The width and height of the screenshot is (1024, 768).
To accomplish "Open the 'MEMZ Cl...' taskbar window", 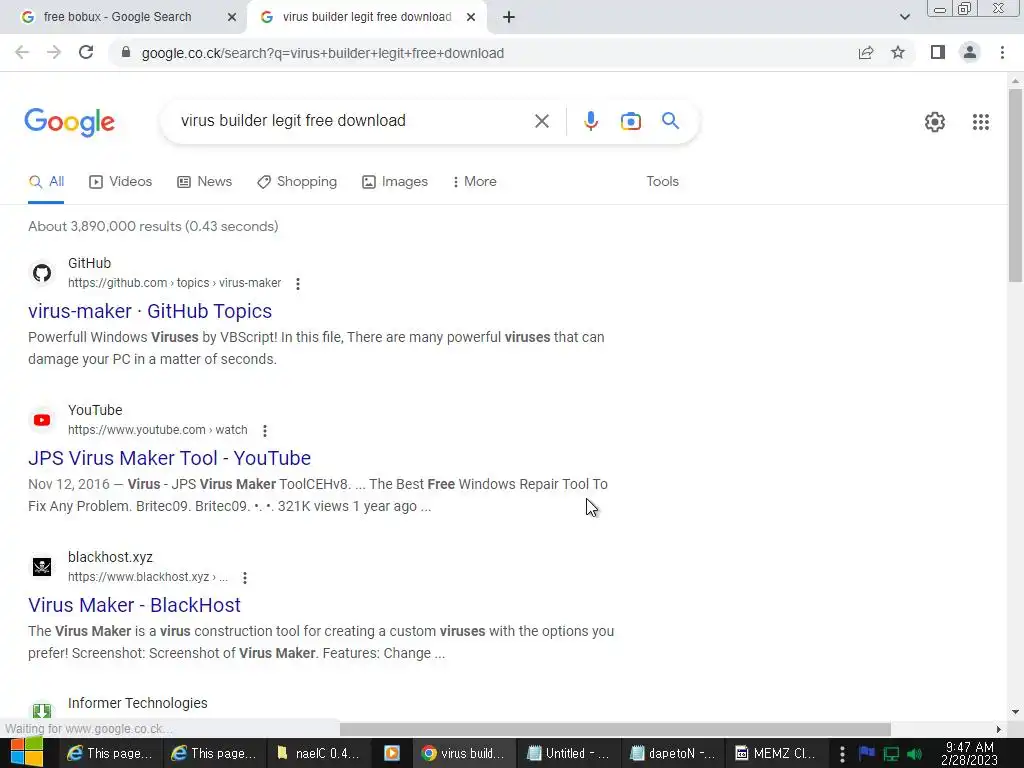I will pyautogui.click(x=776, y=753).
